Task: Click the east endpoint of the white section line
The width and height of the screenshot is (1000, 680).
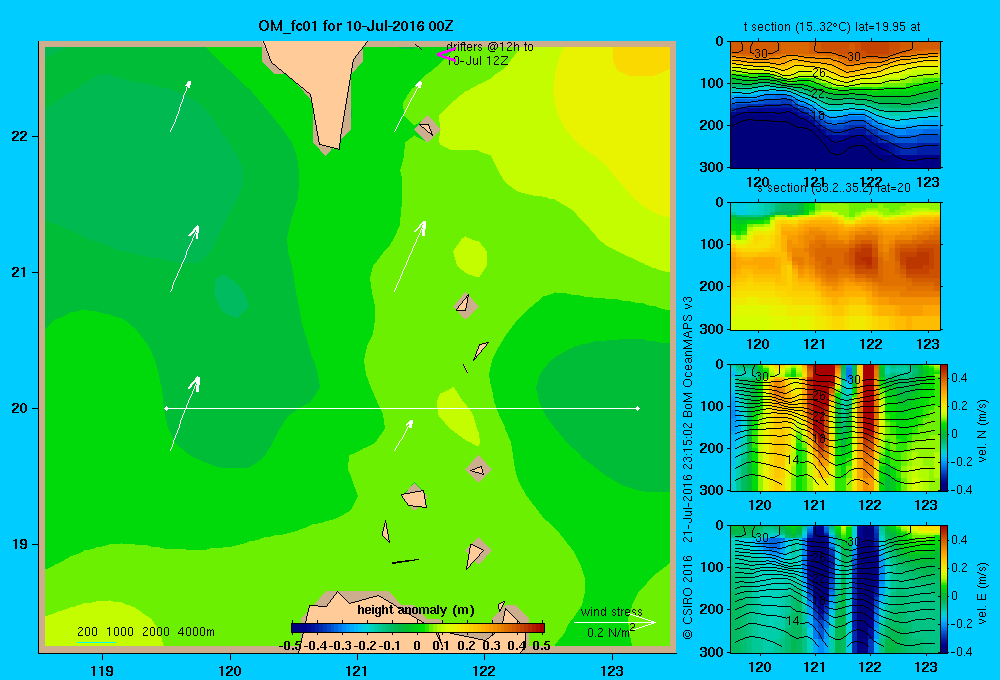Action: click(638, 408)
